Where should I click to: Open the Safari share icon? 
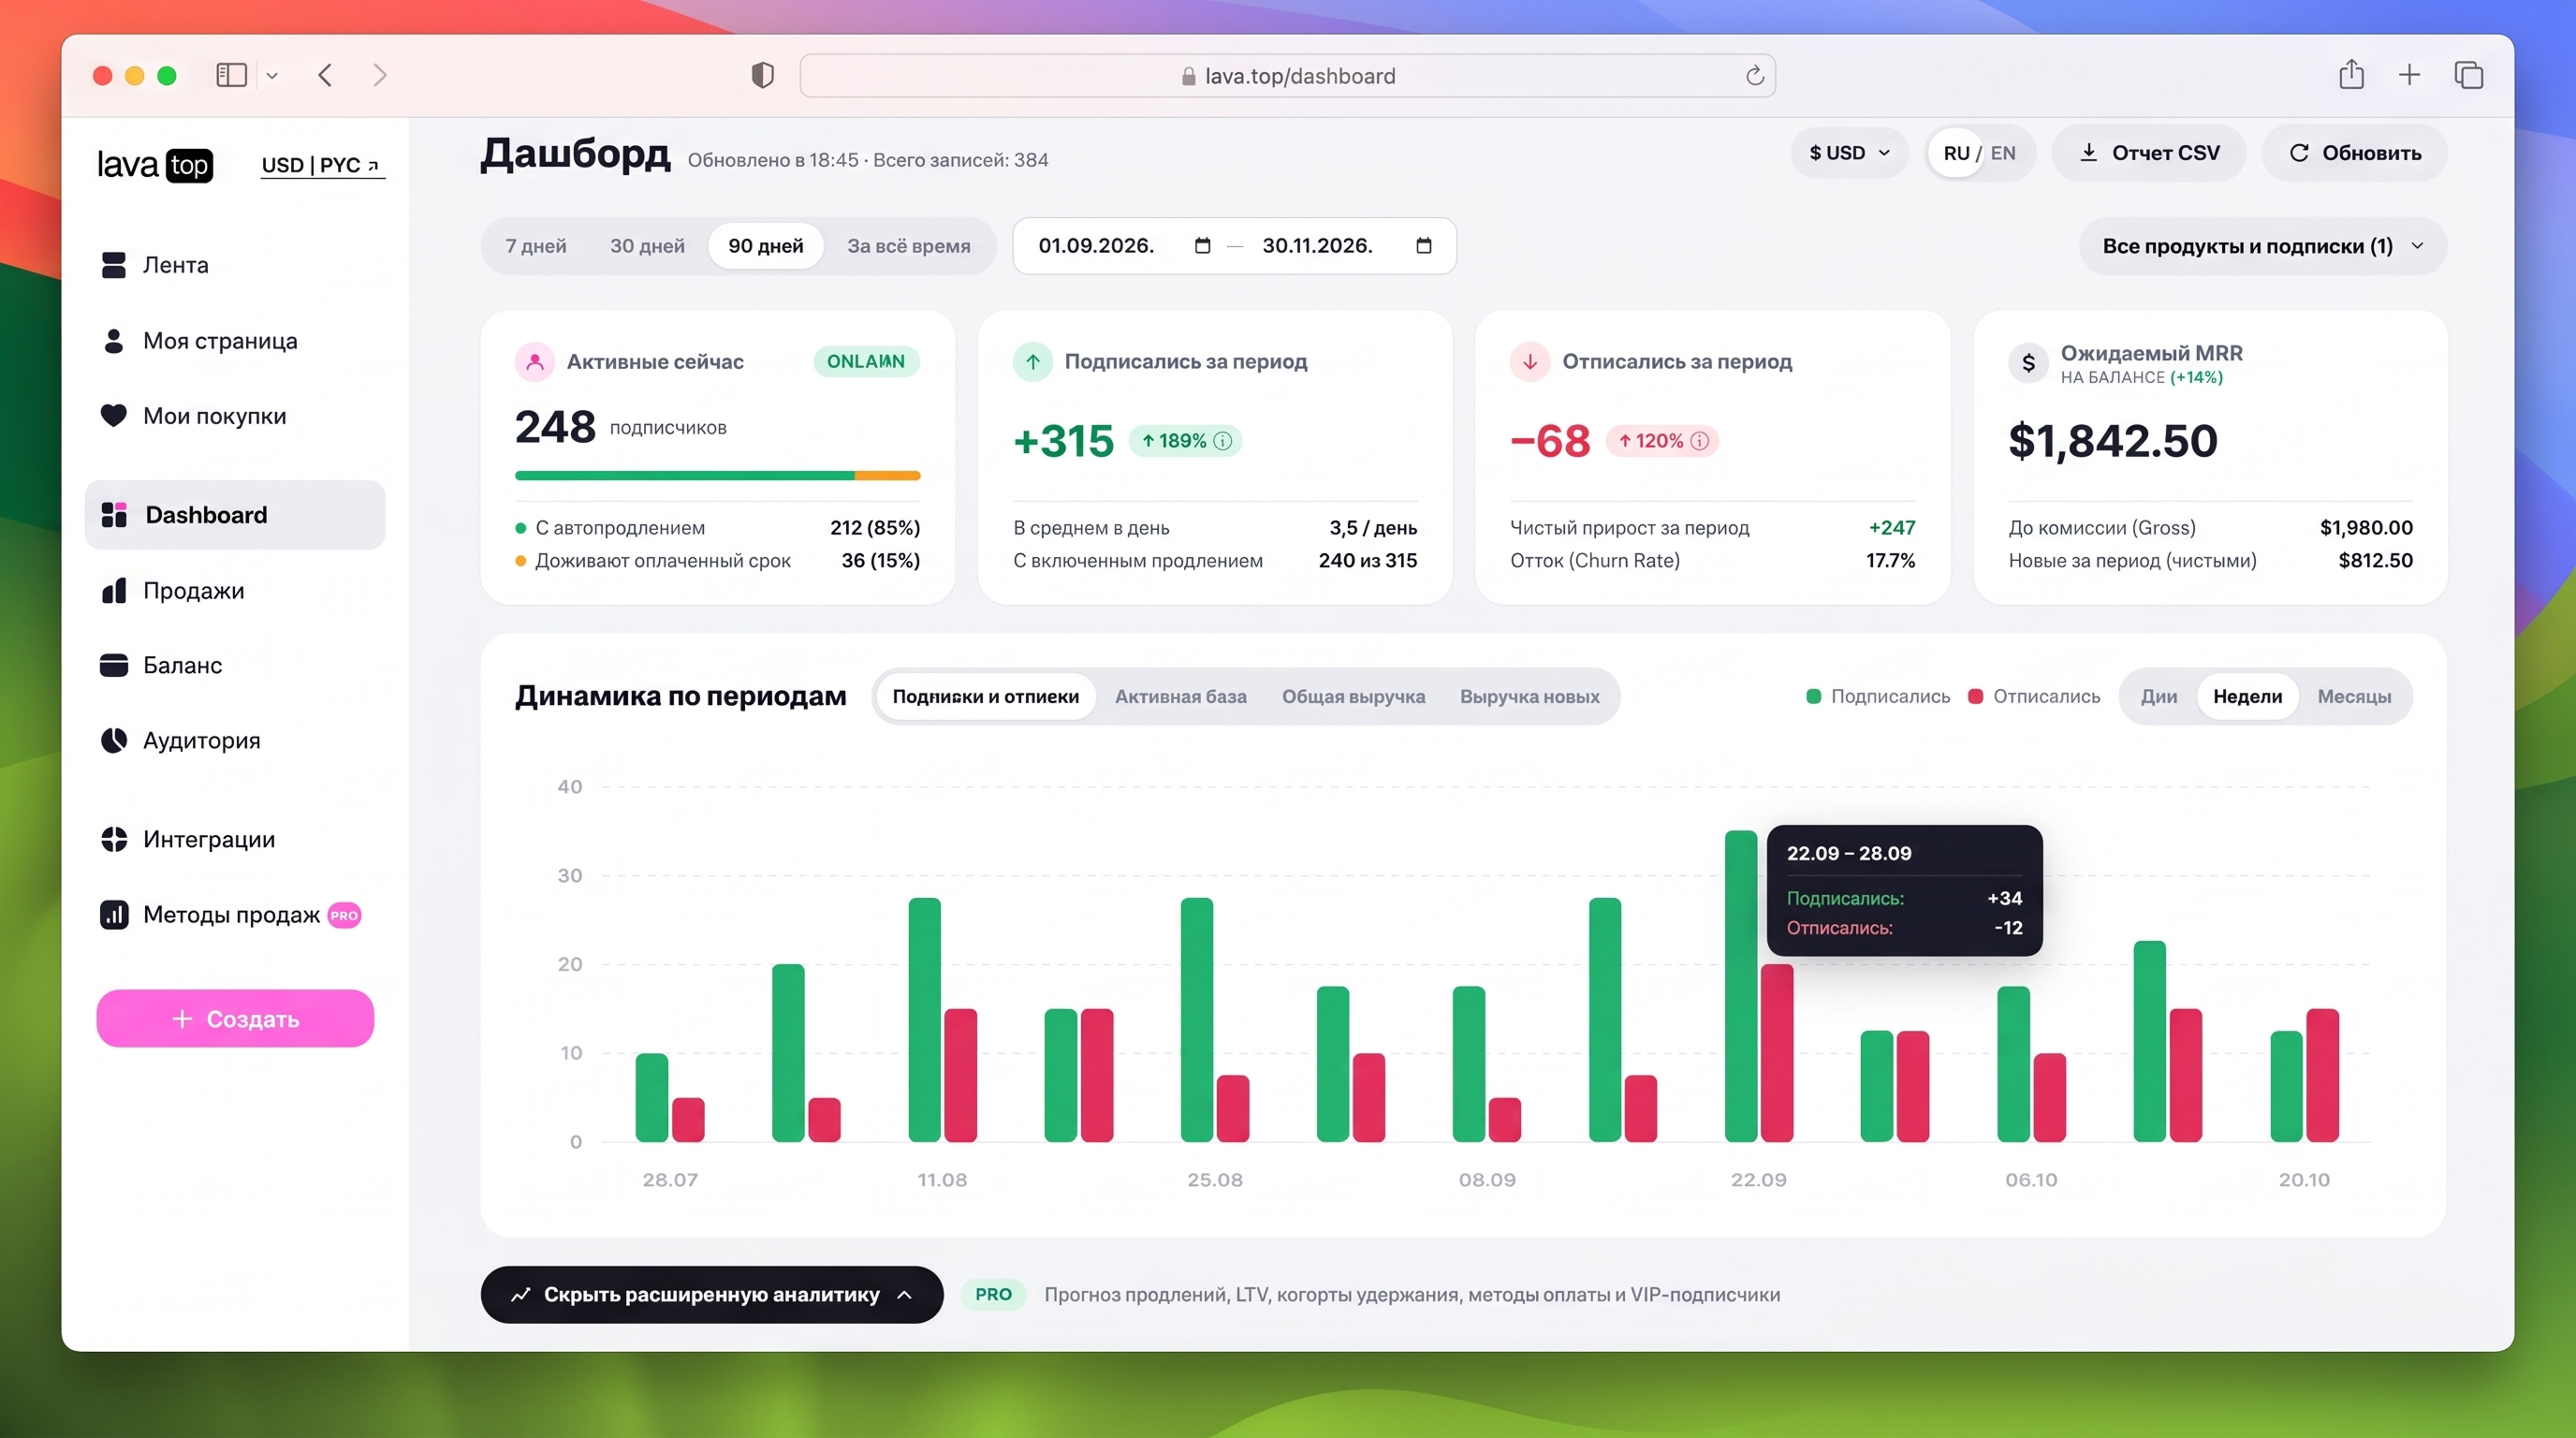tap(2351, 74)
